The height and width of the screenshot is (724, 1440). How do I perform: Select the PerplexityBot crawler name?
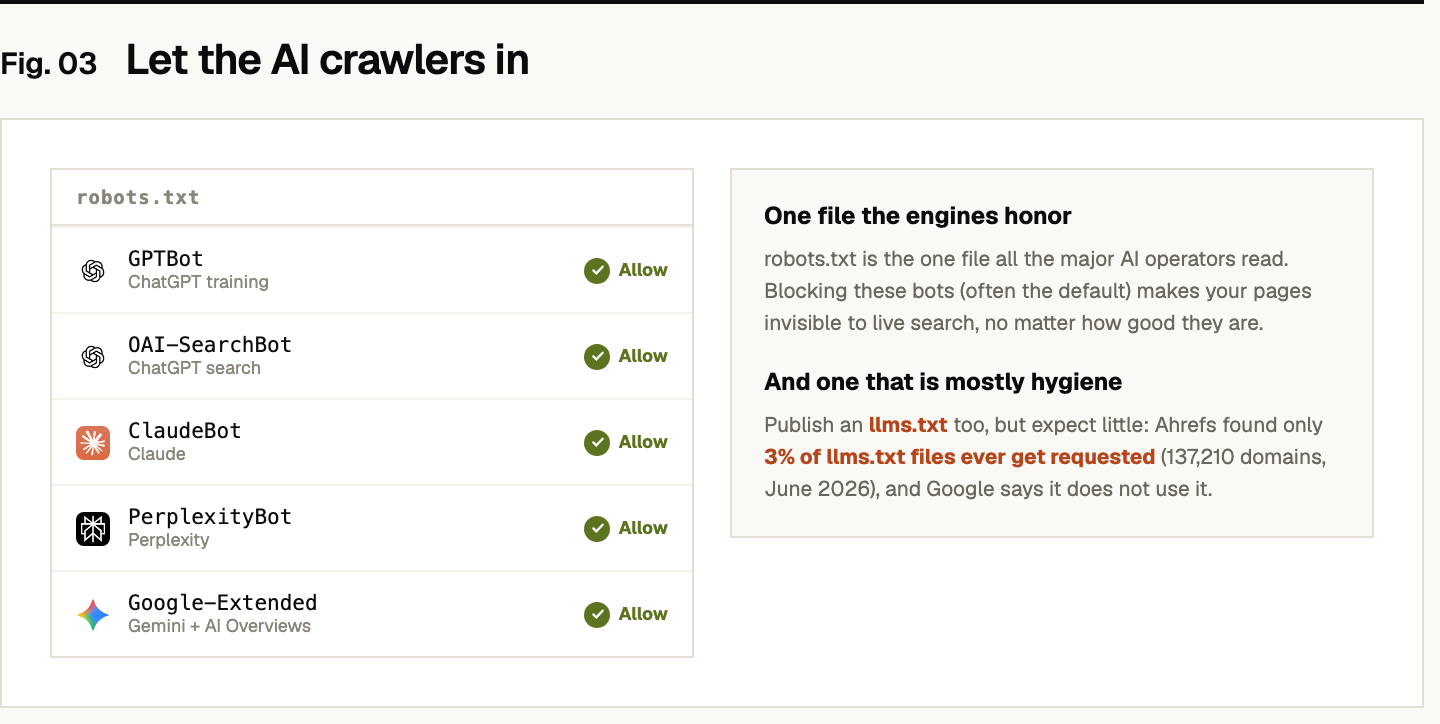pyautogui.click(x=210, y=517)
